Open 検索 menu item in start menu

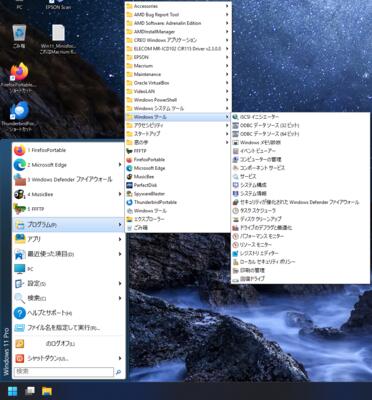coord(68,298)
